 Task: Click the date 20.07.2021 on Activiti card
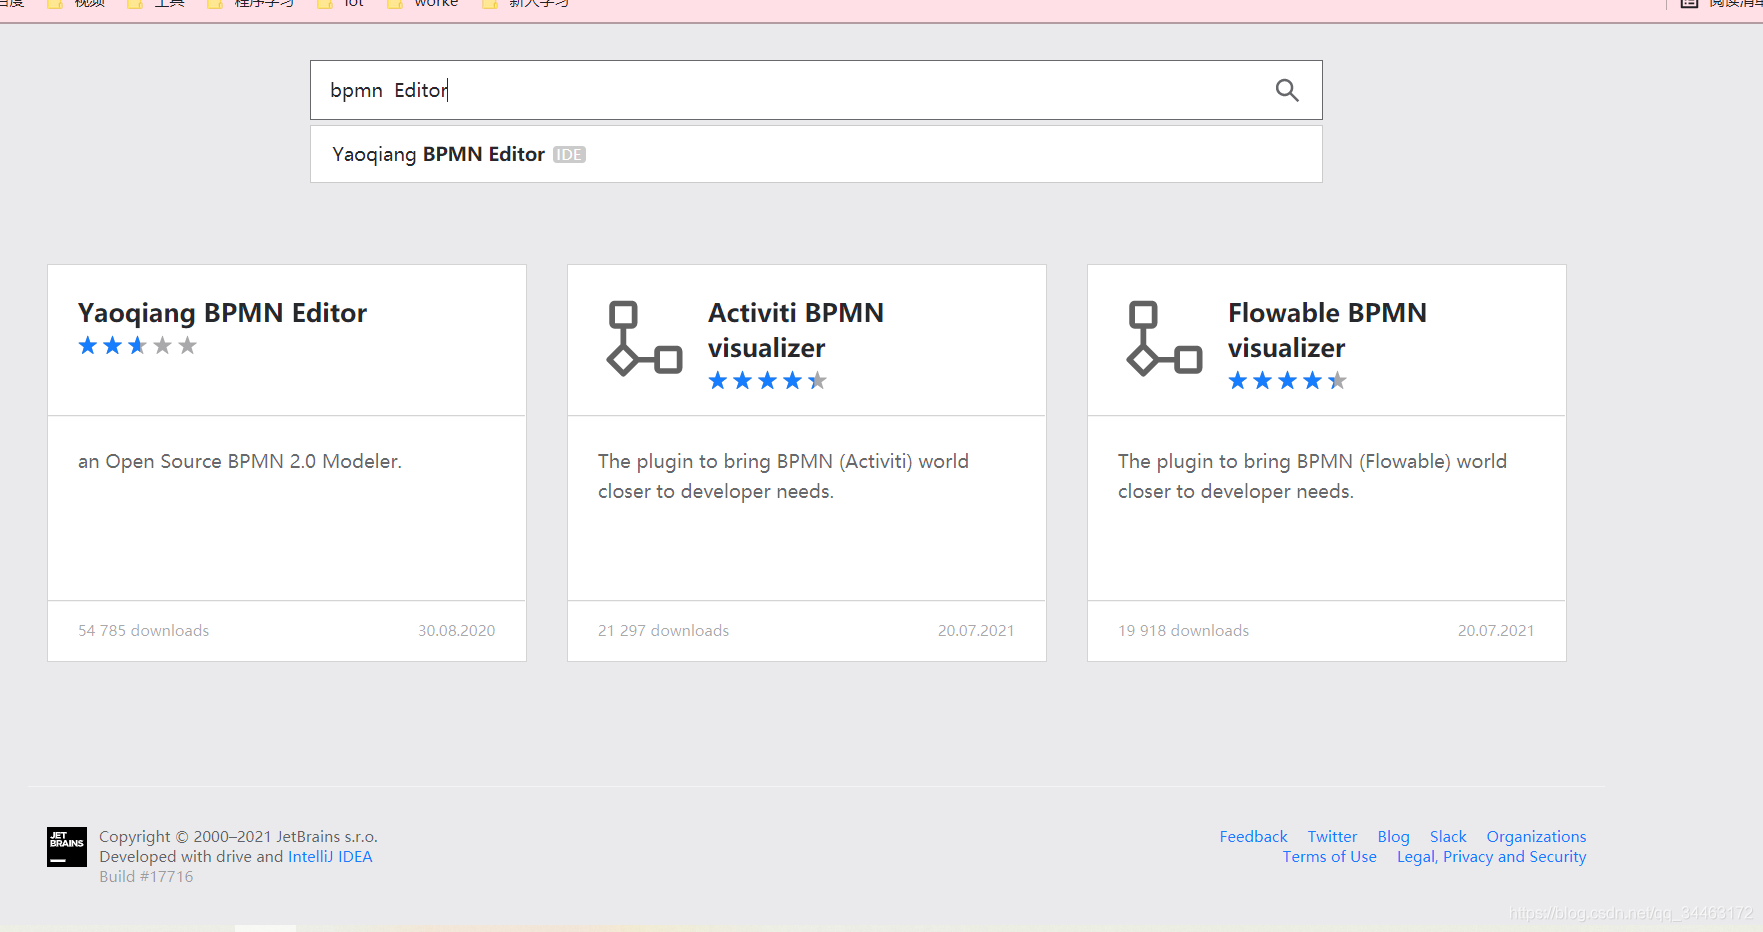976,631
